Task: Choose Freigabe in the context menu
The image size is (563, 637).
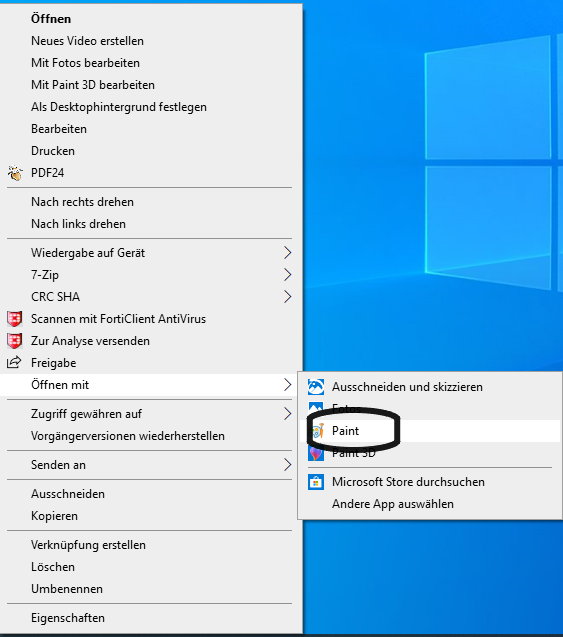Action: (151, 363)
